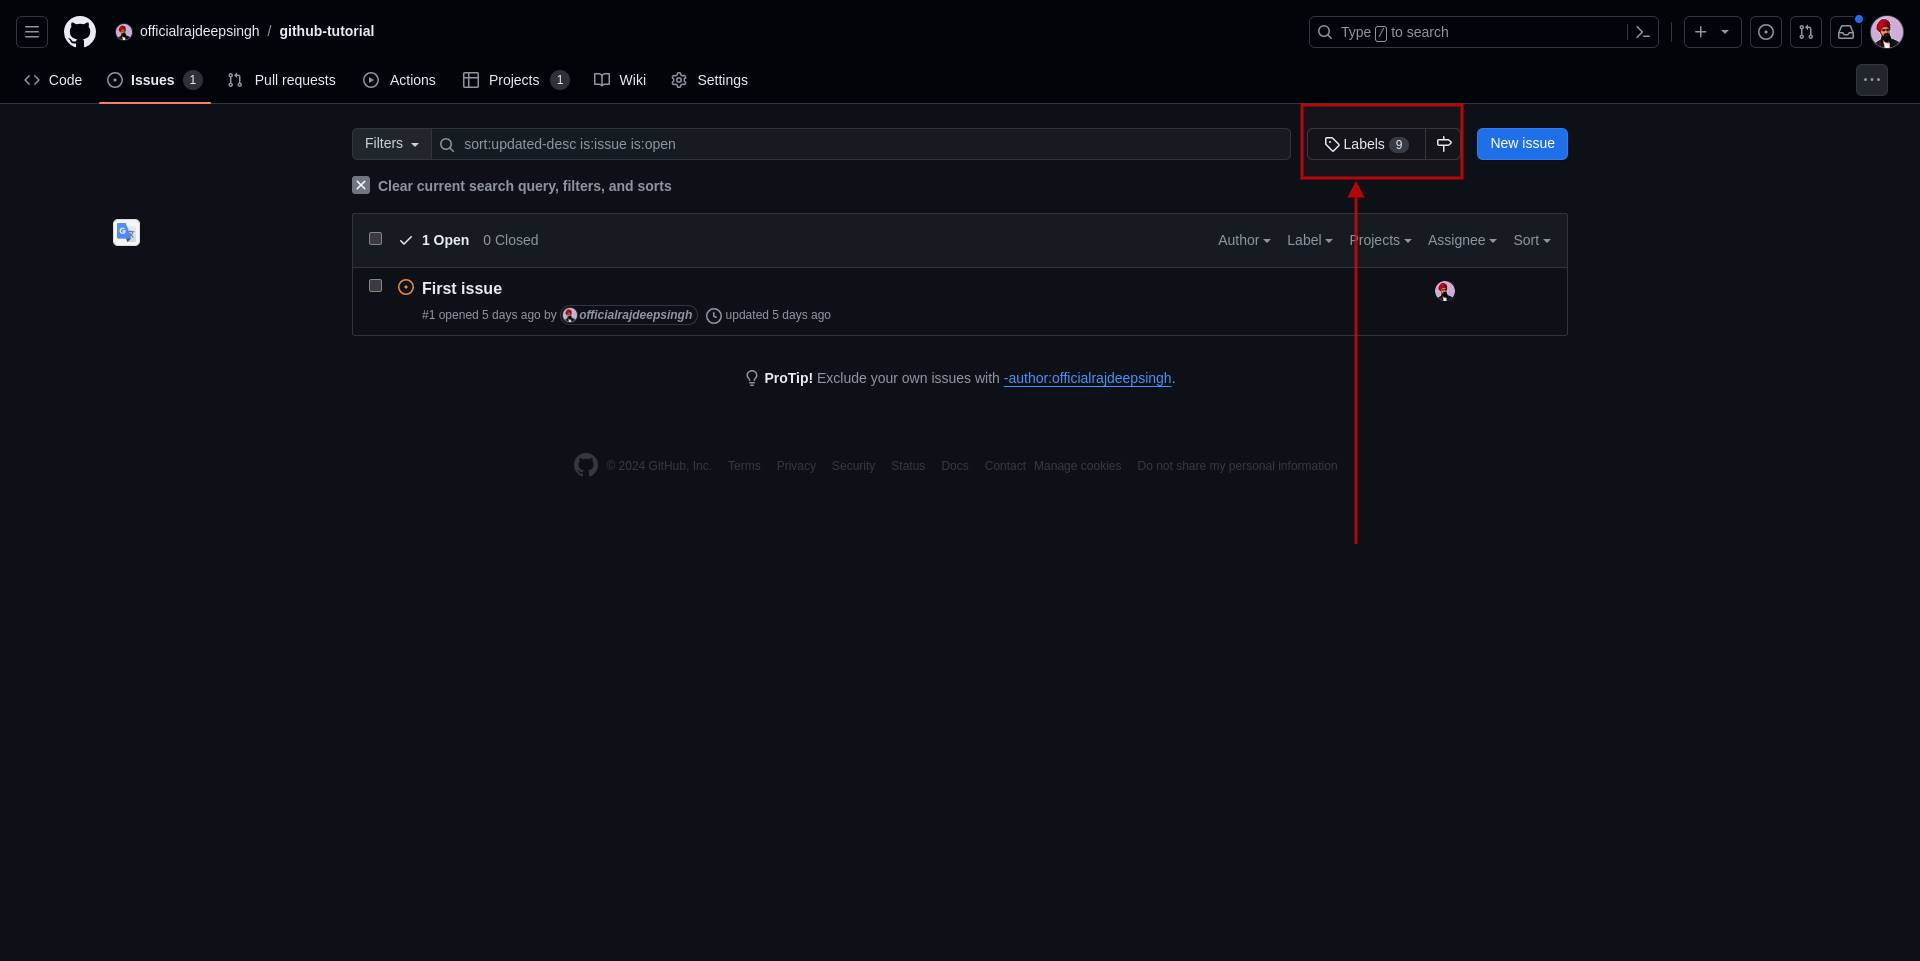Open notifications inbox icon

pyautogui.click(x=1846, y=32)
